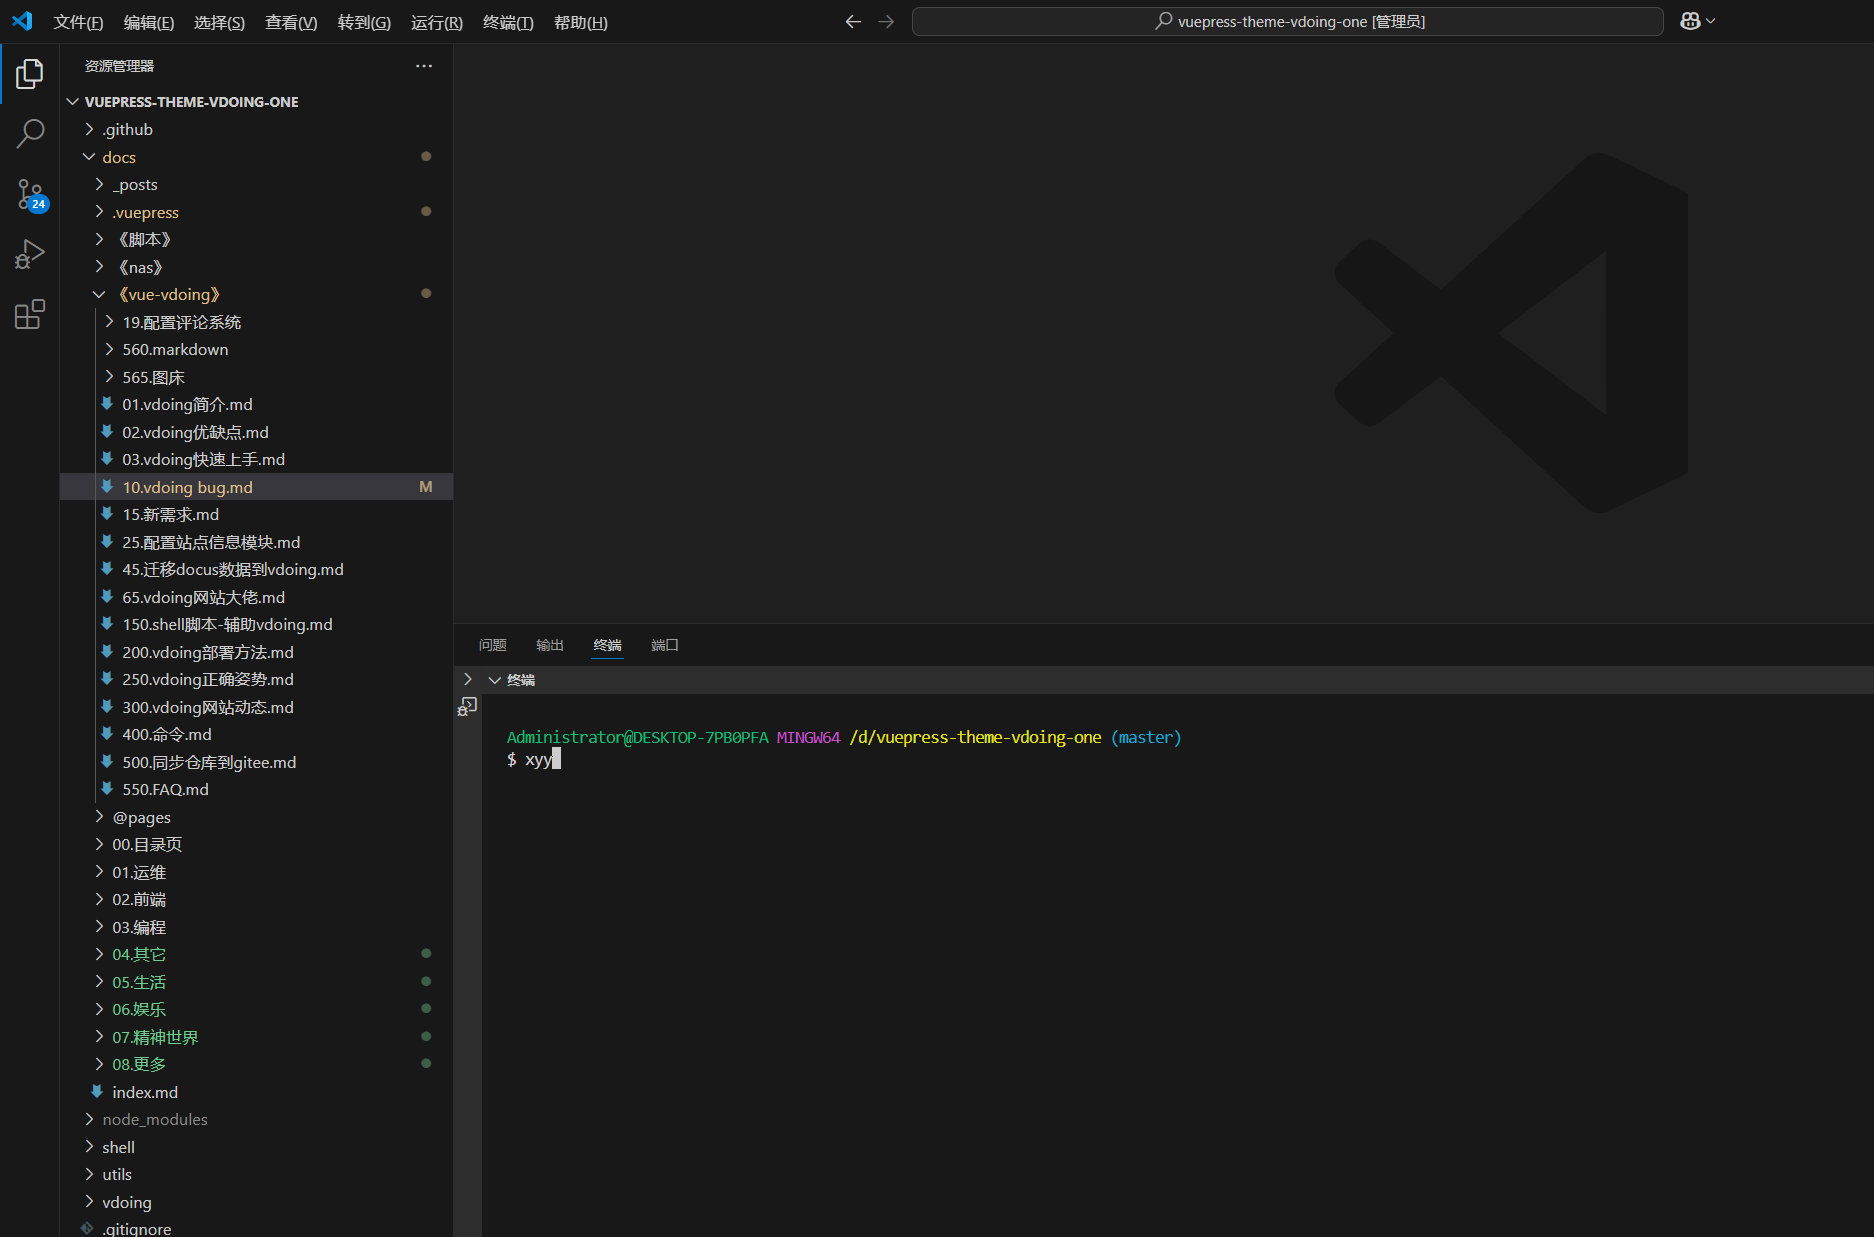Expand the 565.图床 folder
The image size is (1874, 1237).
click(x=256, y=377)
